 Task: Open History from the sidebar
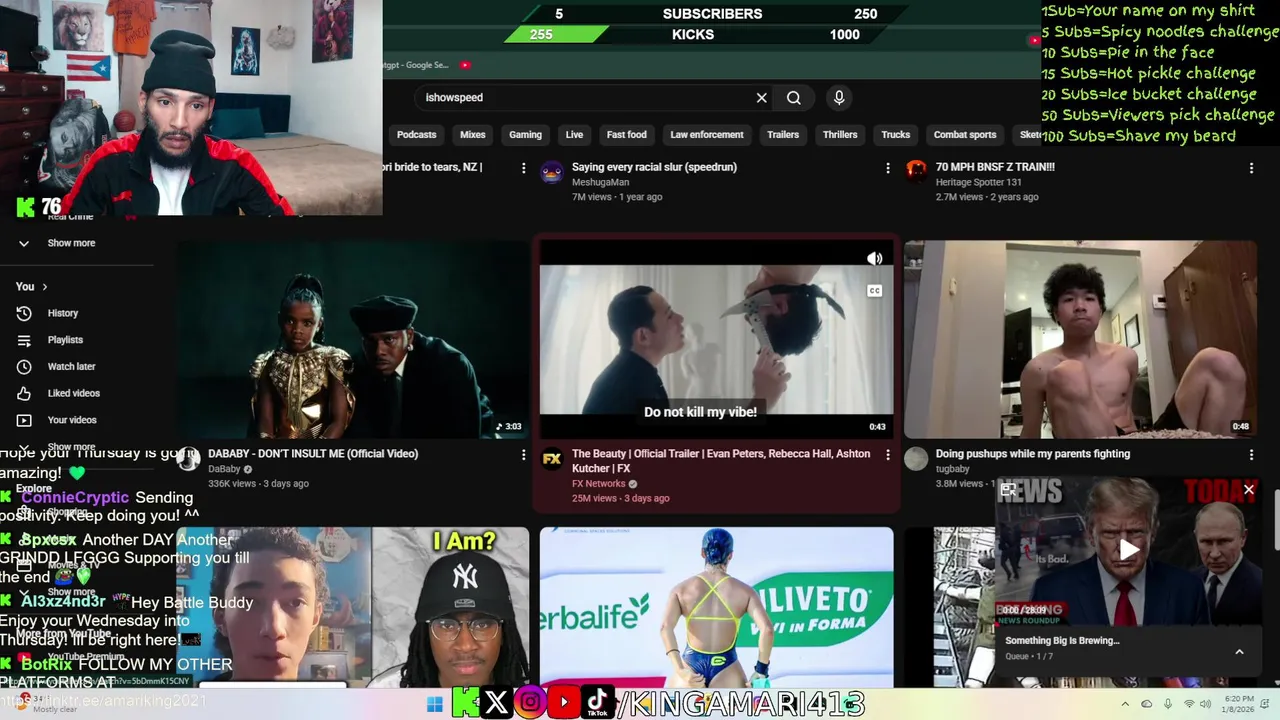(62, 313)
